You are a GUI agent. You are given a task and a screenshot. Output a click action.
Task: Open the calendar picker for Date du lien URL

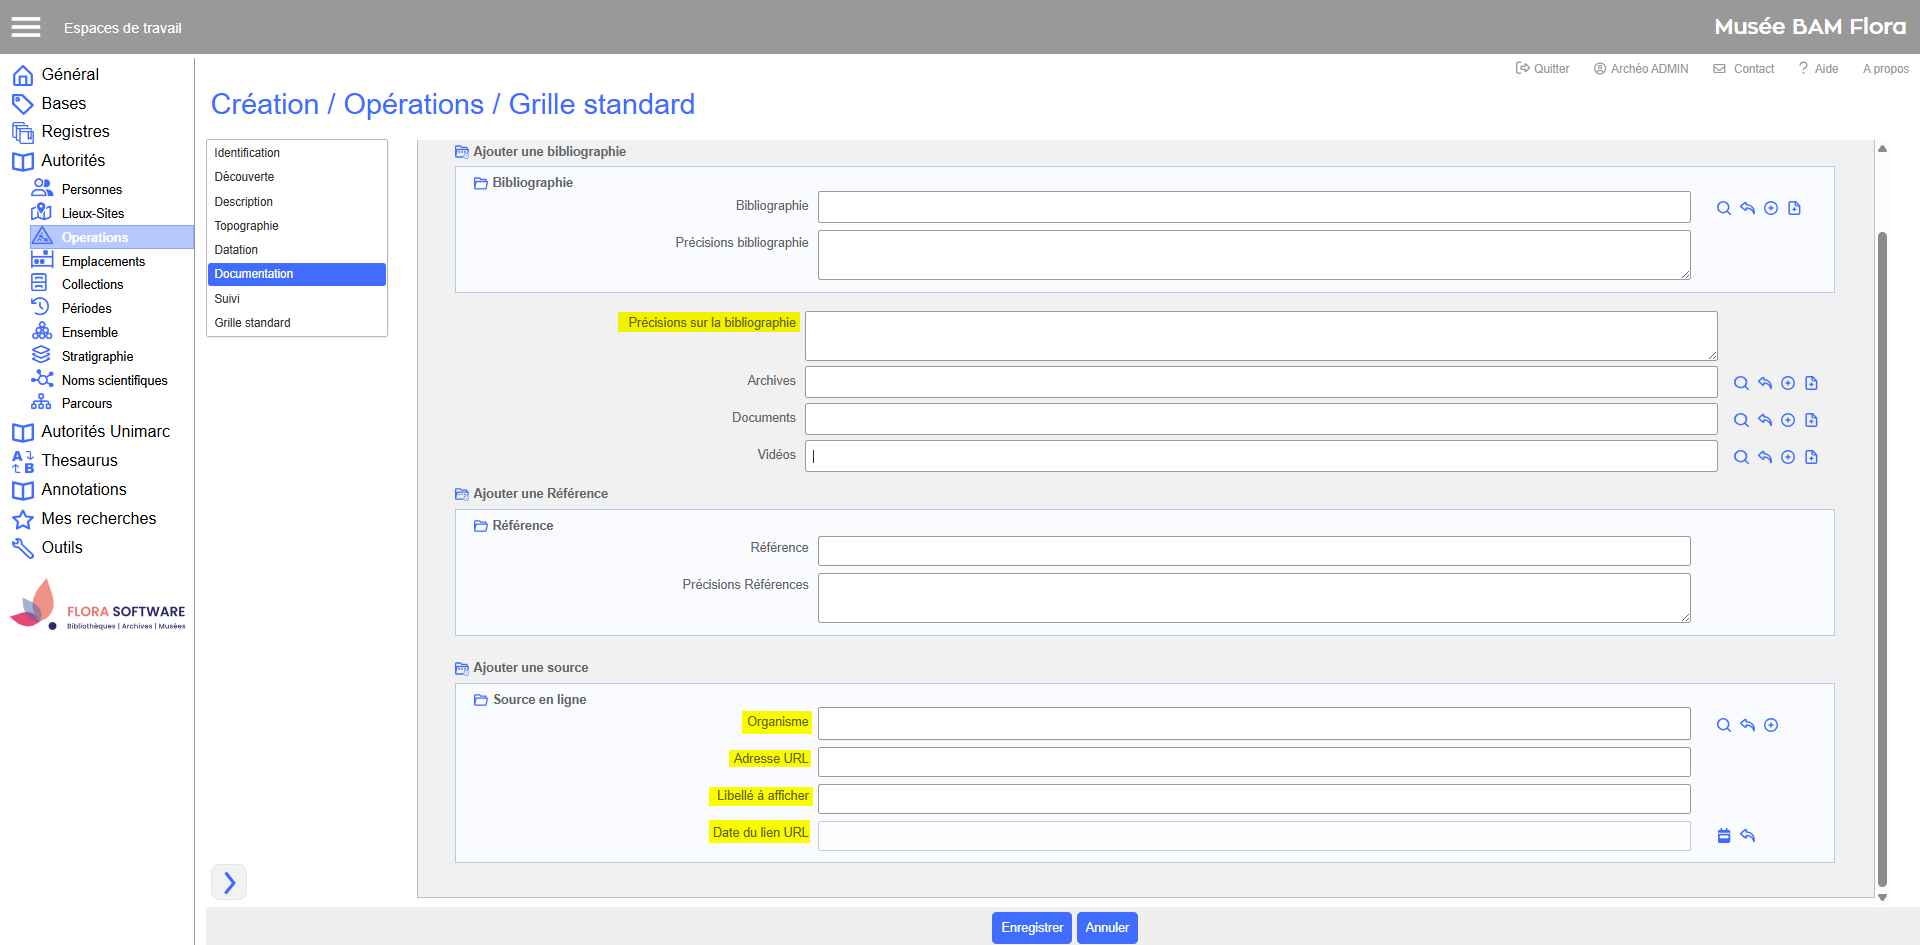1724,836
